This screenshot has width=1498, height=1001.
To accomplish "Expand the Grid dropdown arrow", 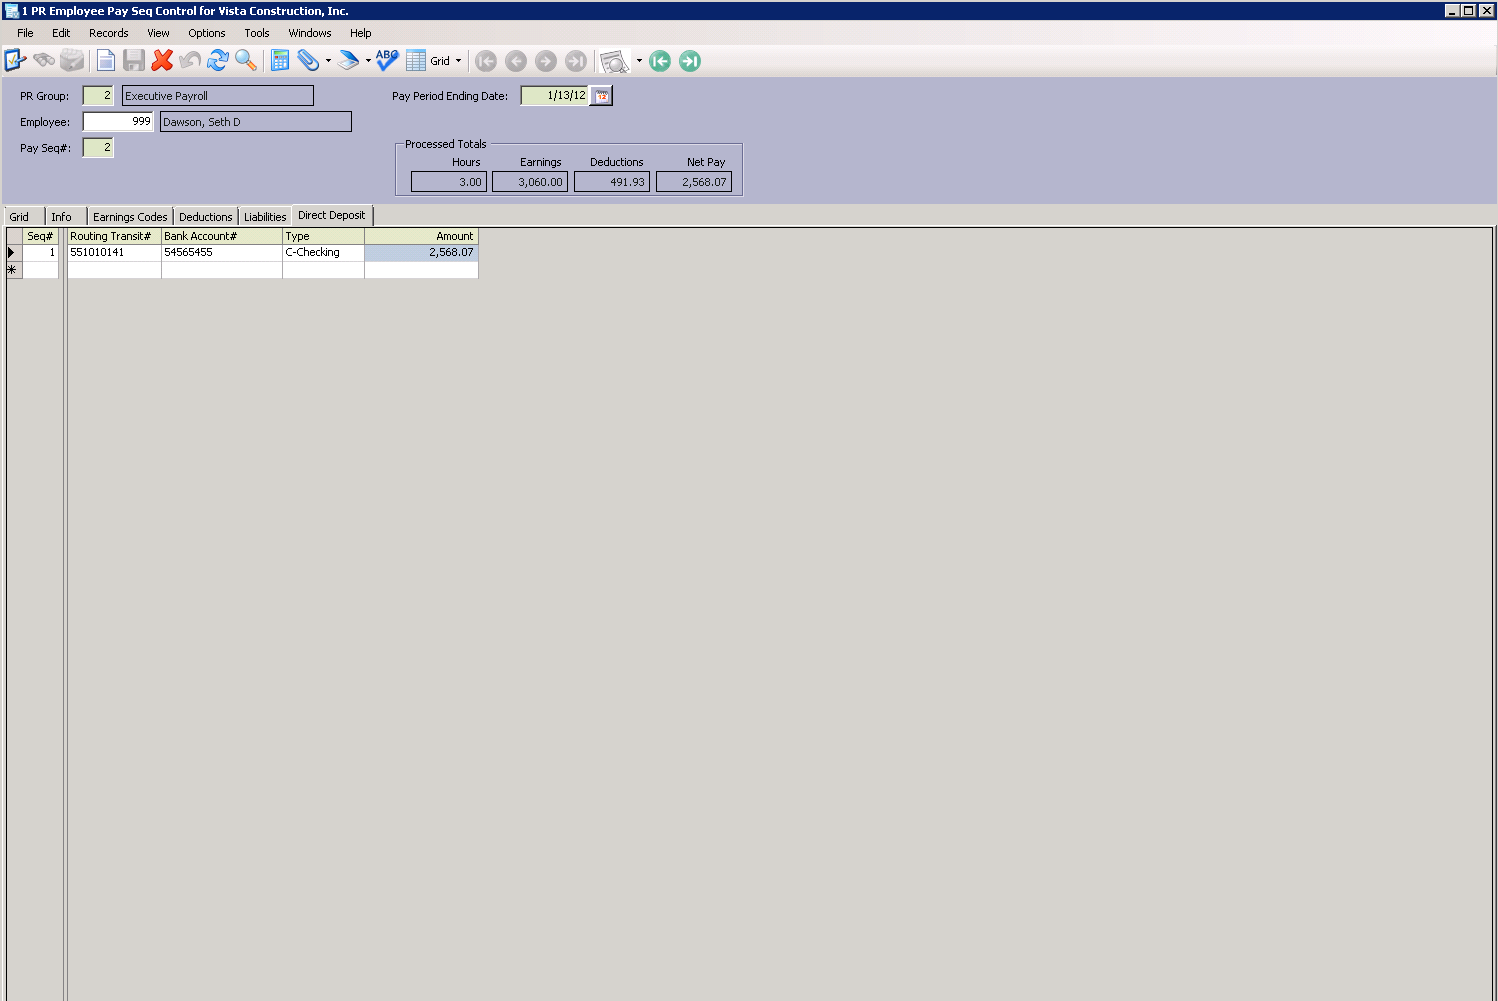I will [459, 61].
